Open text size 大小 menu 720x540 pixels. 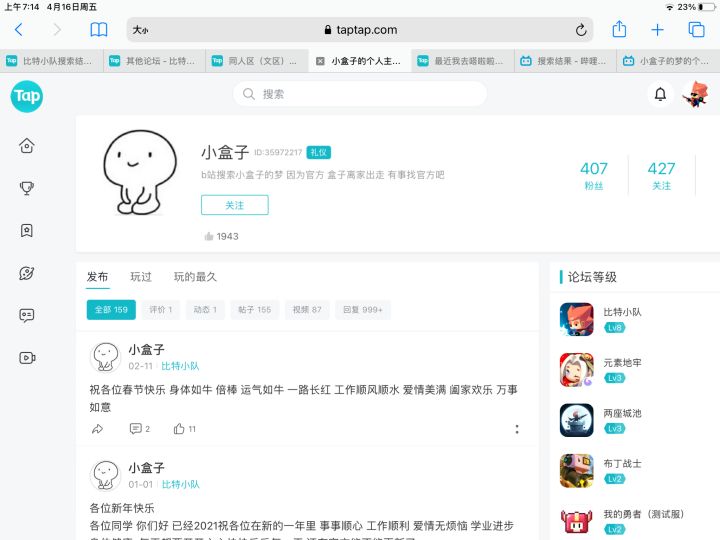click(x=141, y=30)
